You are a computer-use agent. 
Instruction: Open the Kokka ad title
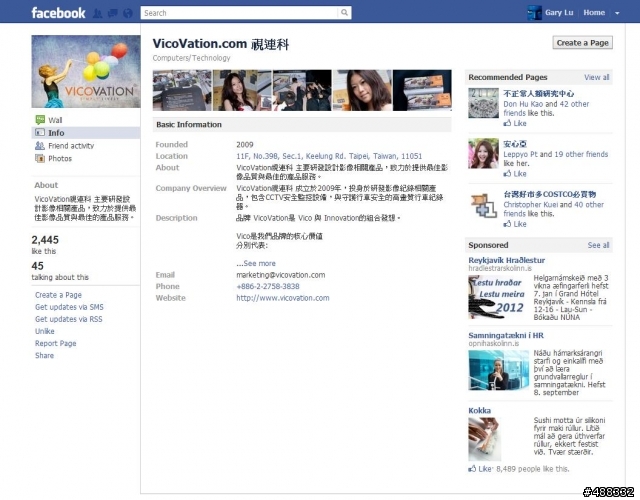tap(480, 410)
